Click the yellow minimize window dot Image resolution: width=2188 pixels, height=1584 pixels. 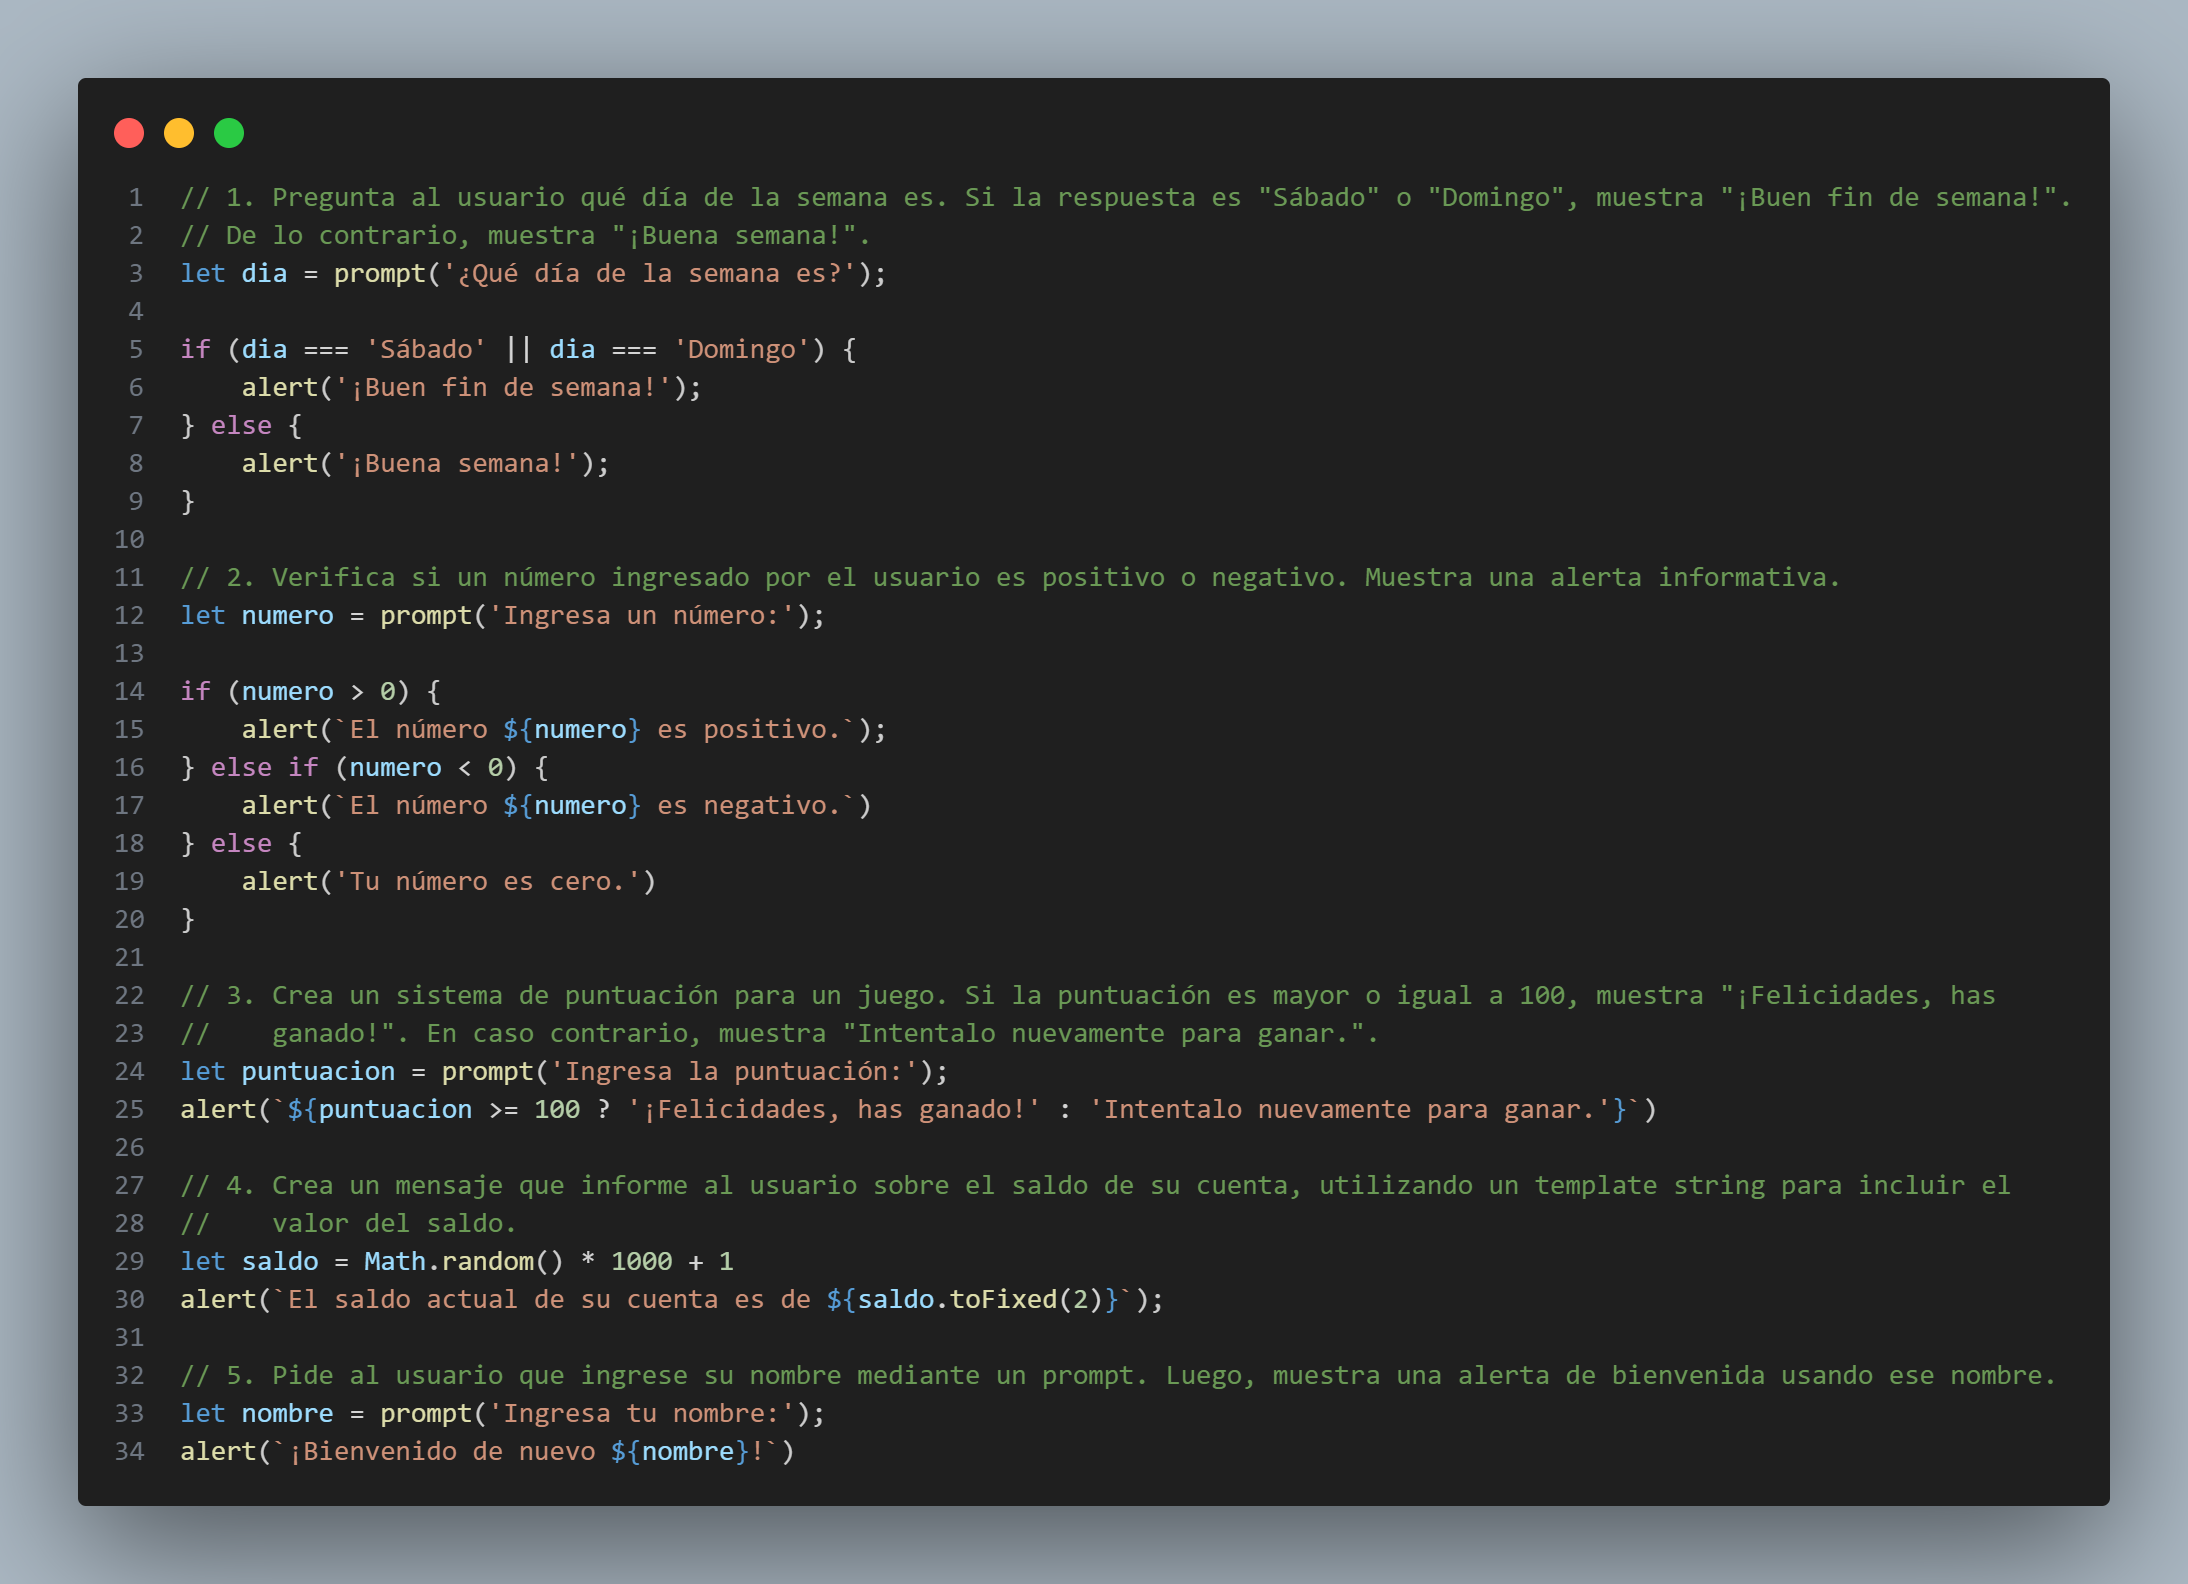tap(179, 133)
